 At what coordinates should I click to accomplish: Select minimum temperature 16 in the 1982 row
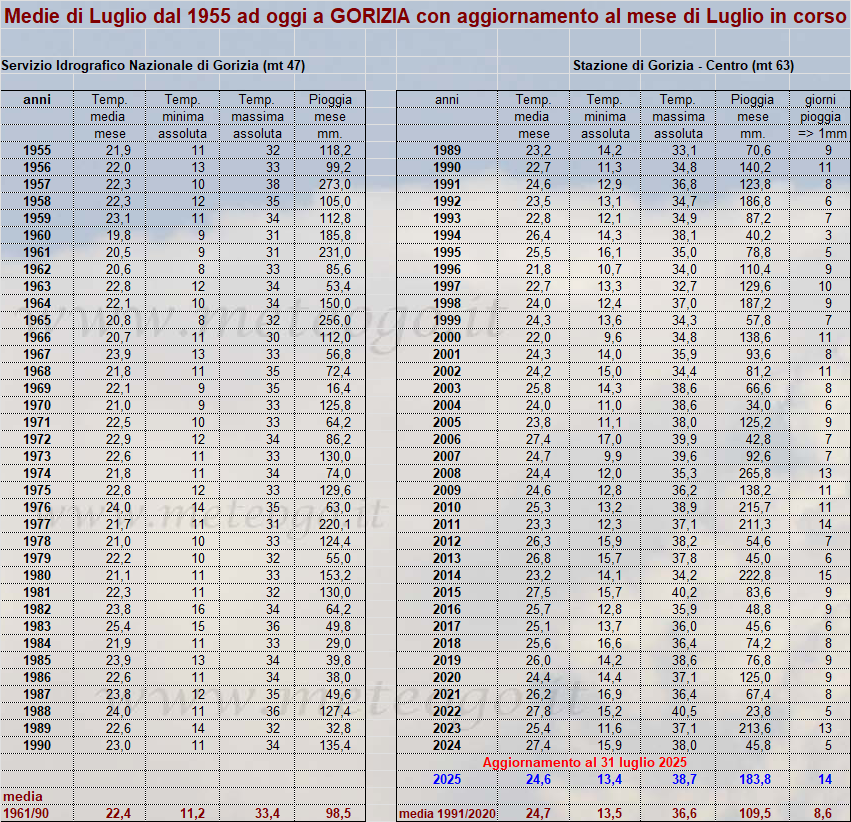pyautogui.click(x=198, y=609)
